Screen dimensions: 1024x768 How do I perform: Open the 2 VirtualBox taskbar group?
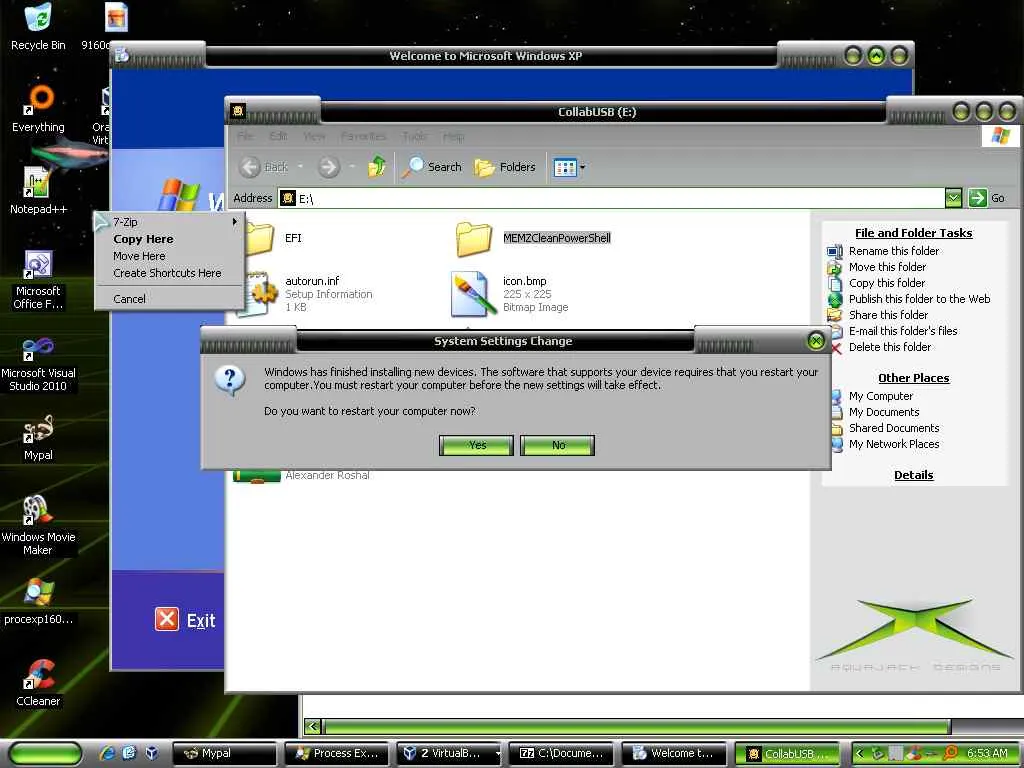pyautogui.click(x=449, y=754)
